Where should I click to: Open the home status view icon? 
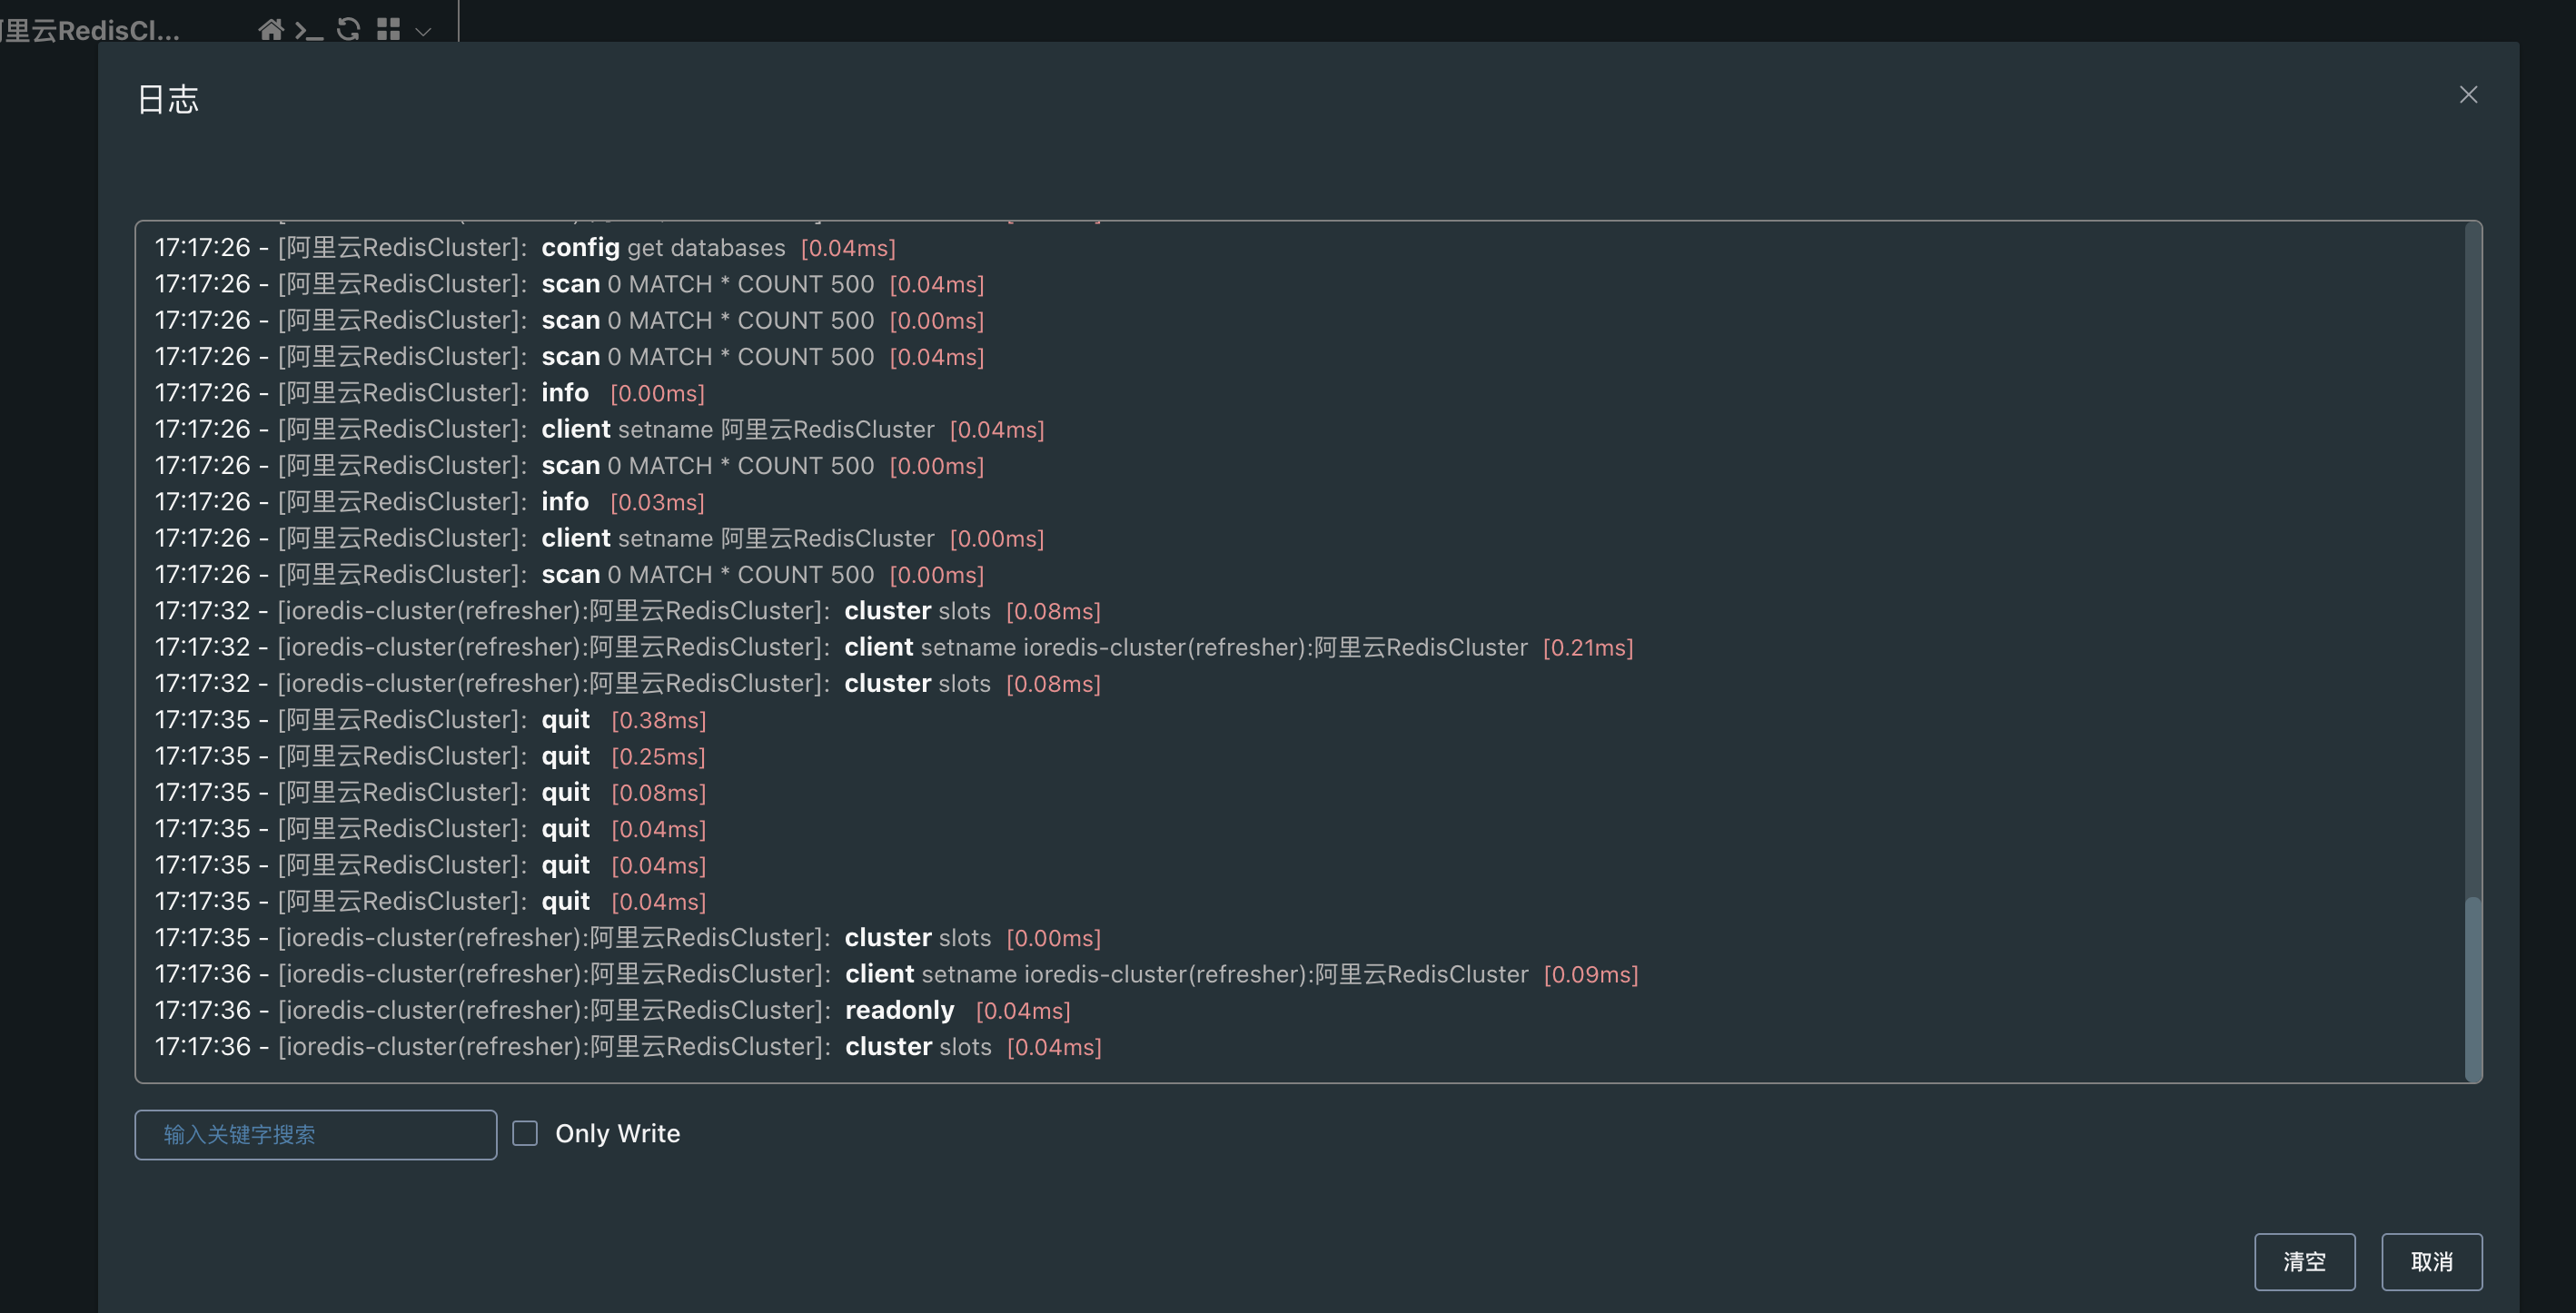pos(272,30)
